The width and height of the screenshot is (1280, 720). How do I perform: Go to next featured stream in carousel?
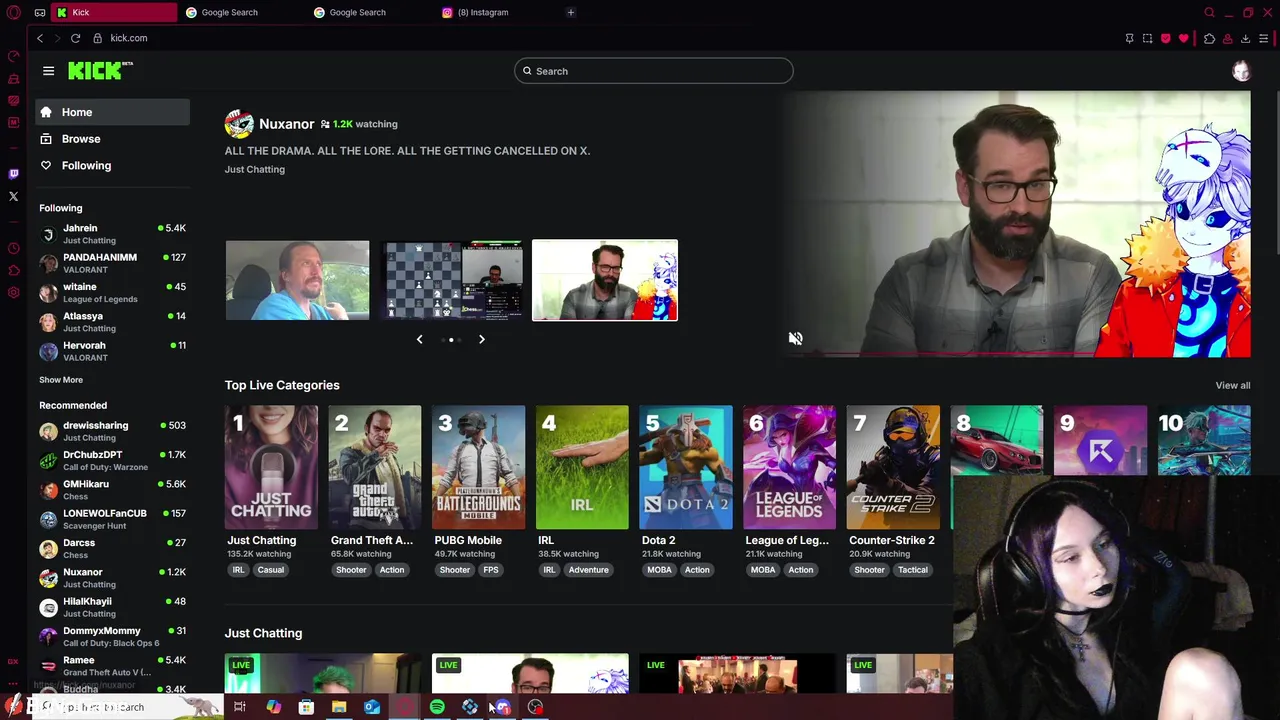481,340
